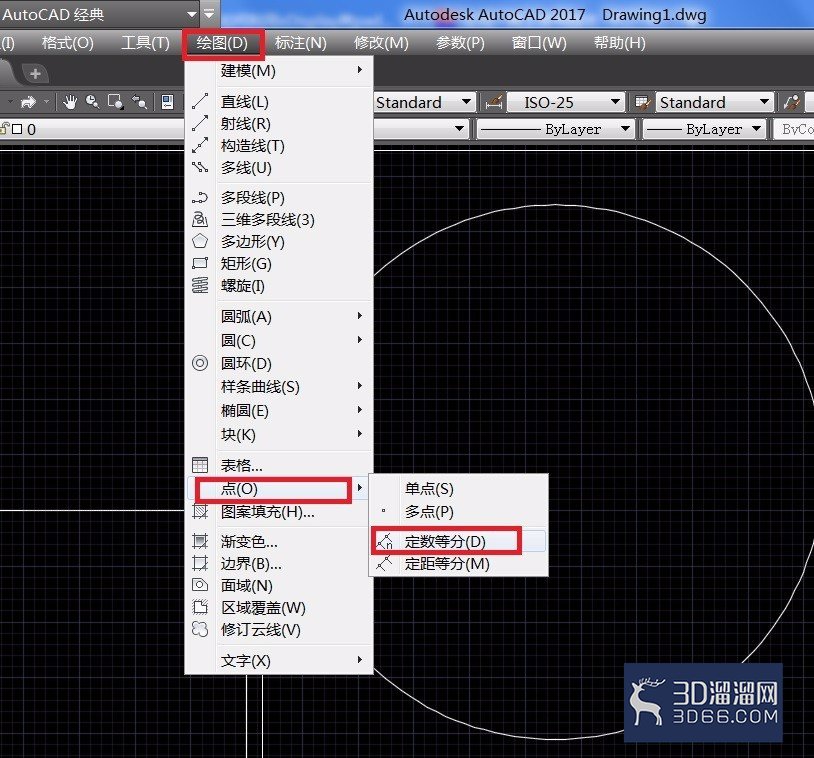The width and height of the screenshot is (814, 758).
Task: Open the Properties palette icon
Action: (167, 102)
